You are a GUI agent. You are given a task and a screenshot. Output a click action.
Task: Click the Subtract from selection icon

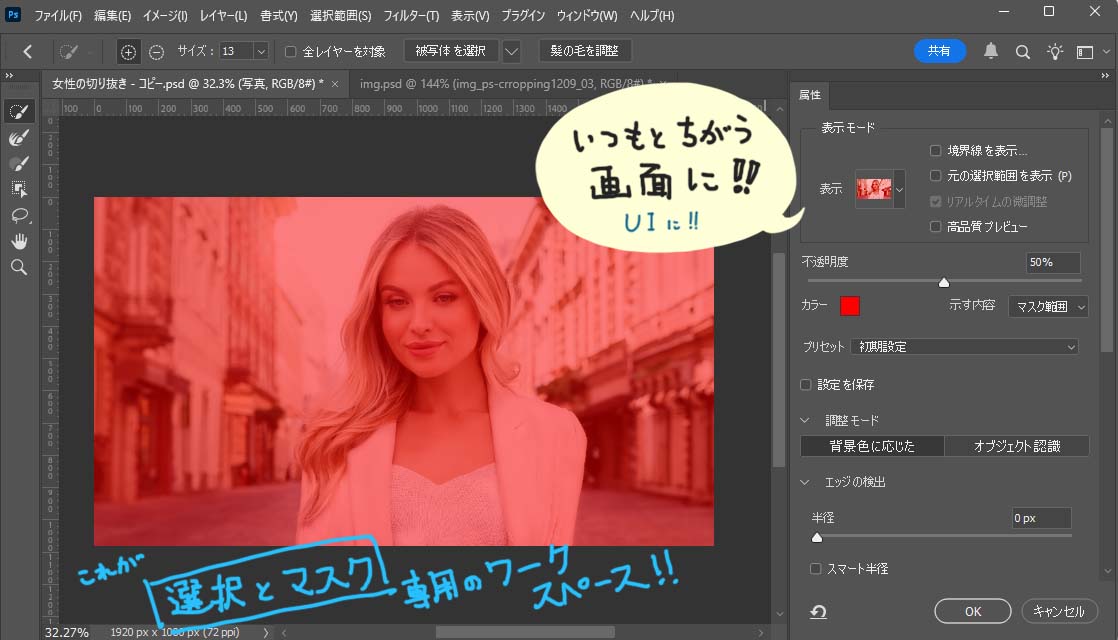tap(157, 52)
